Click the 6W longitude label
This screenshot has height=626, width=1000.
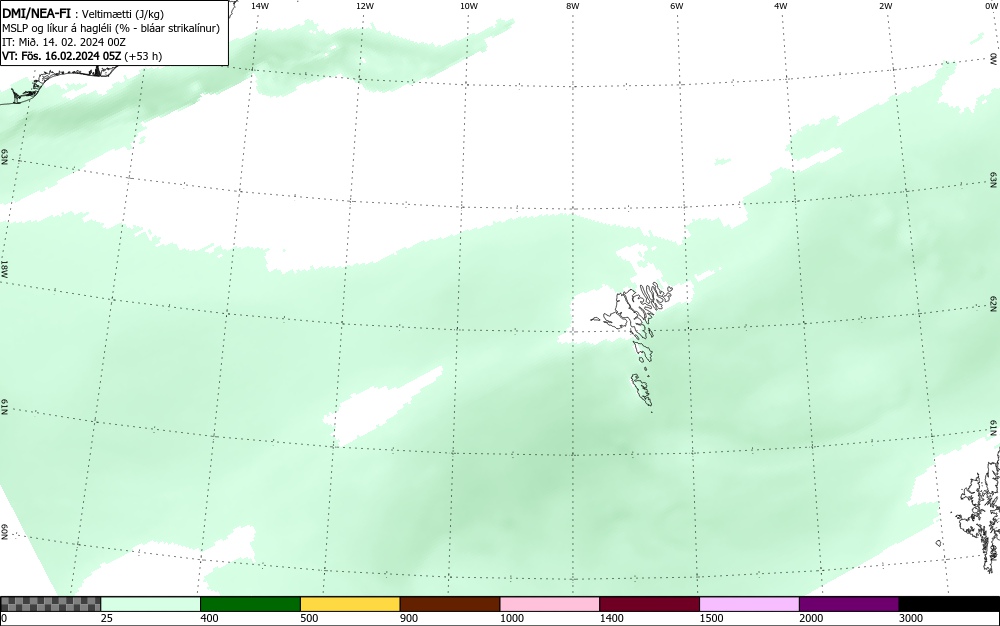coord(677,6)
